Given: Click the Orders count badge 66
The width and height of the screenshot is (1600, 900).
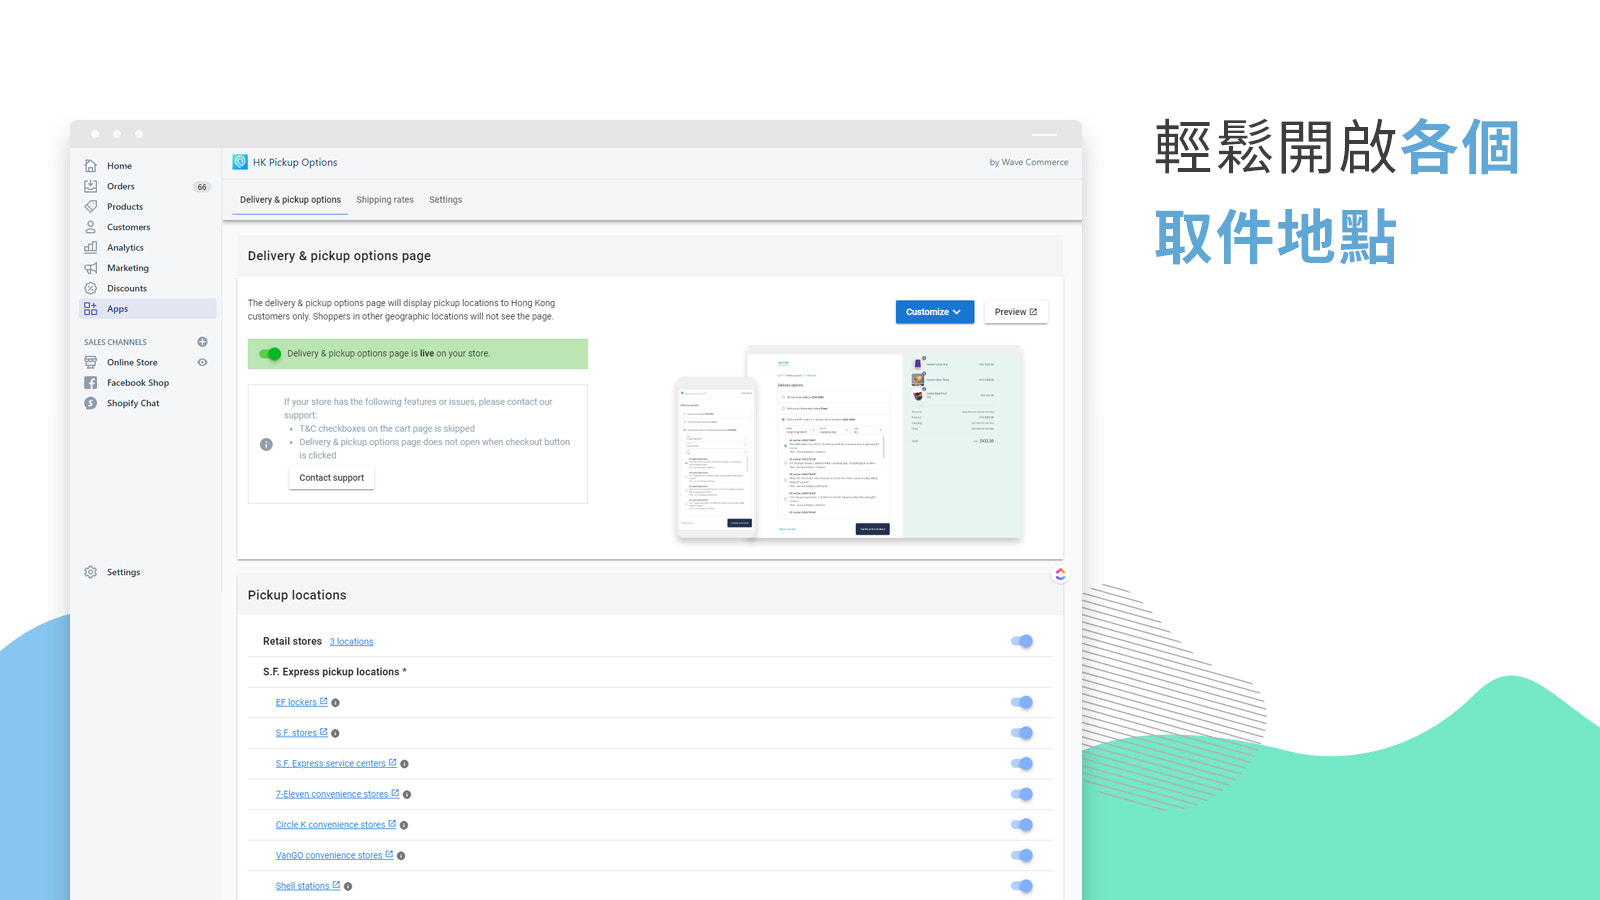Looking at the screenshot, I should (202, 187).
